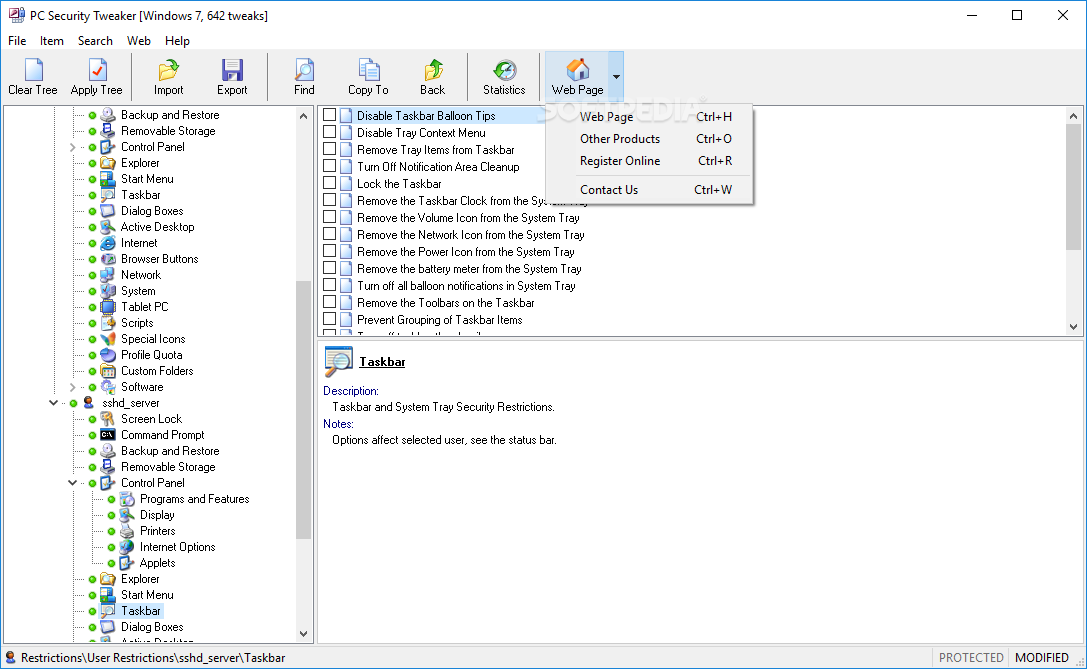Check Disable Taskbar Balloon Tips
Screen dimensions: 1087x669
pos(329,115)
